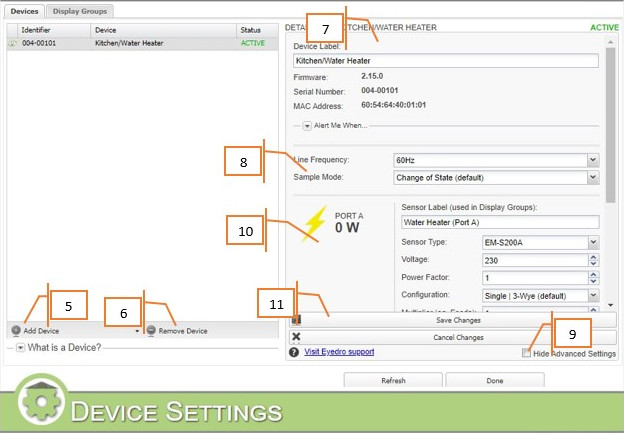
Task: Switch to the Display Groups tab
Action: [x=80, y=11]
